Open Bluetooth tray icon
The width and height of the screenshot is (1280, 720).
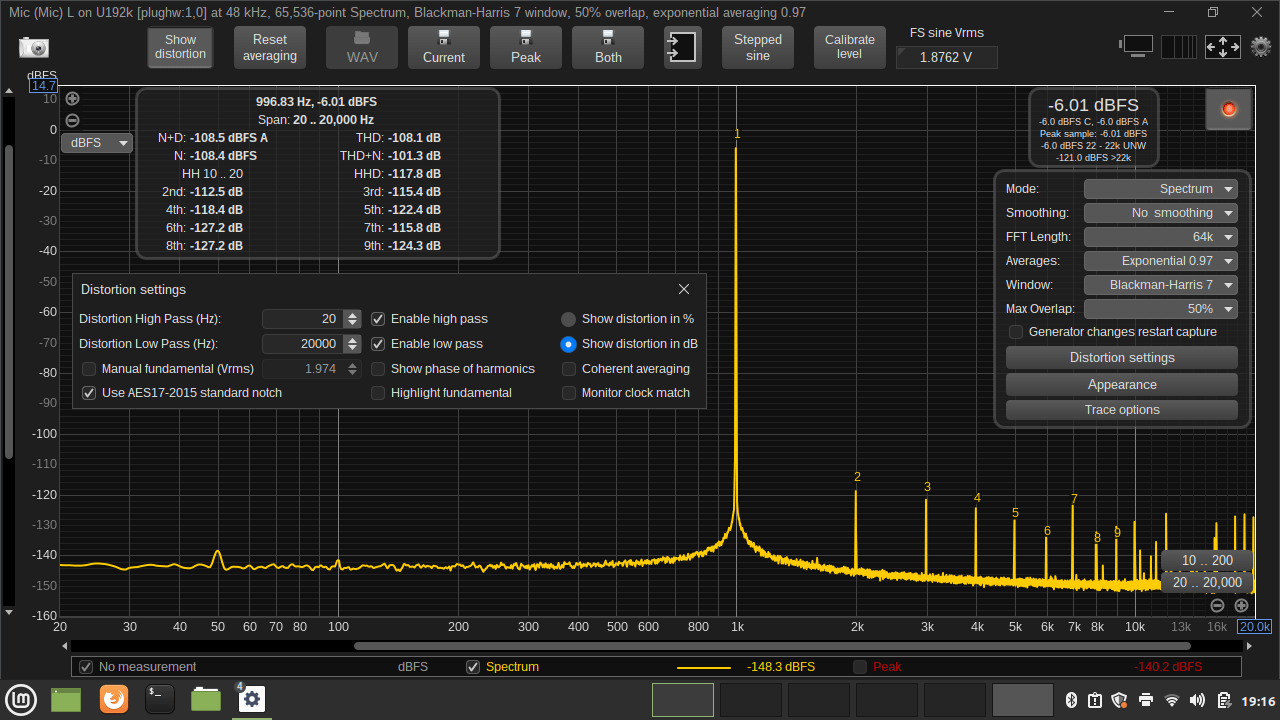coord(1069,700)
